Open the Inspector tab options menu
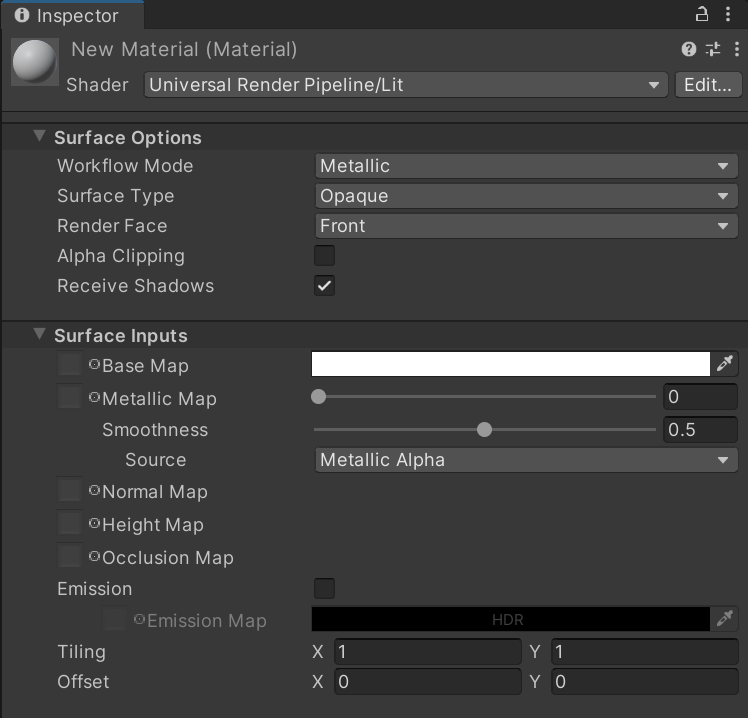The width and height of the screenshot is (748, 718). (728, 14)
